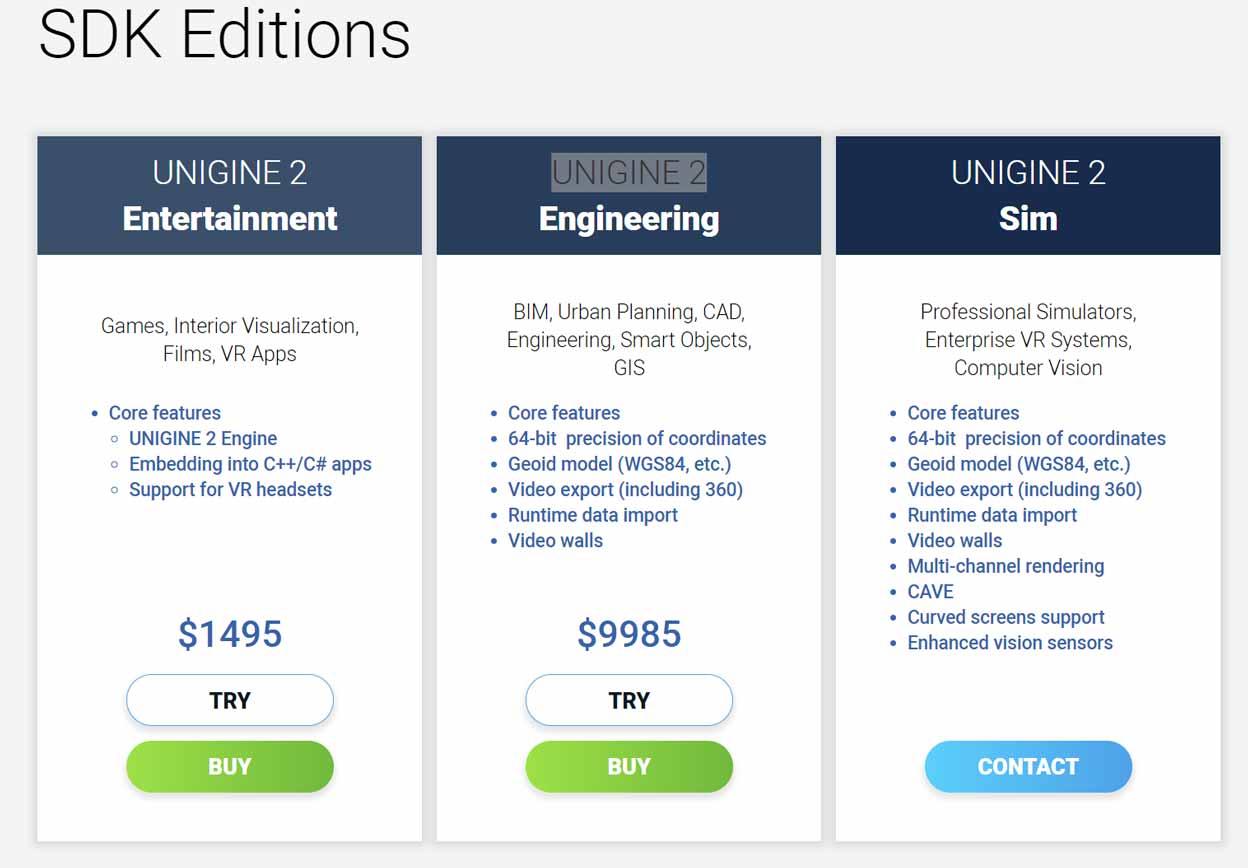Click the UNIGINE 2 Entertainment header

pyautogui.click(x=229, y=196)
